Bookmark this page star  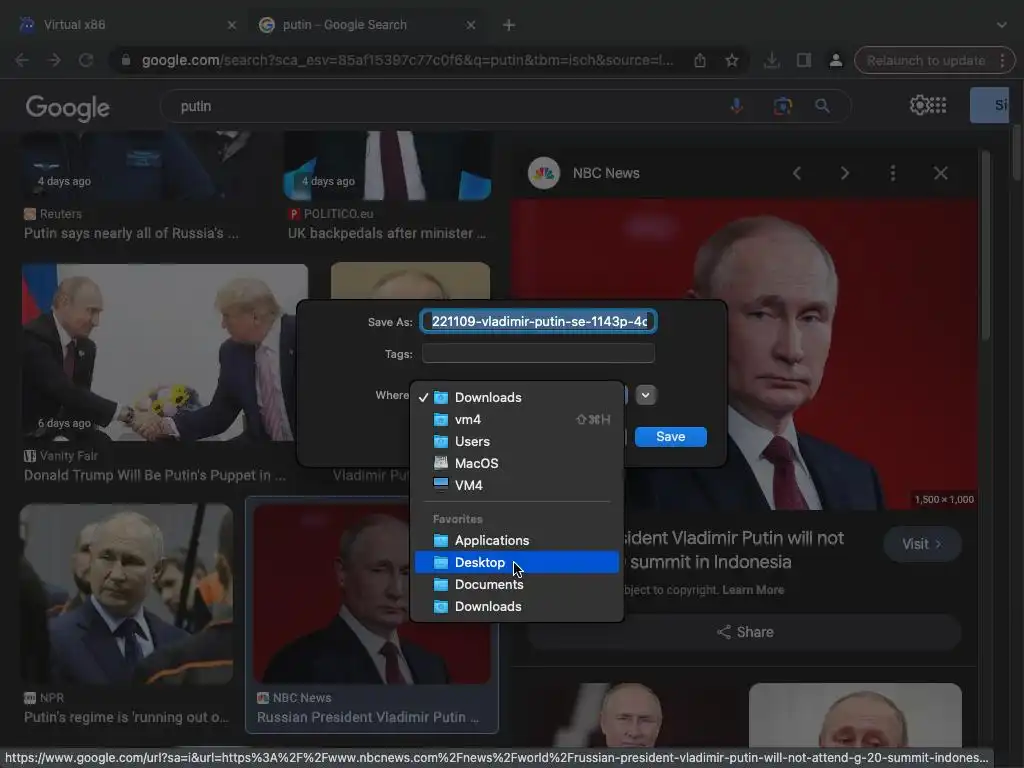731,60
